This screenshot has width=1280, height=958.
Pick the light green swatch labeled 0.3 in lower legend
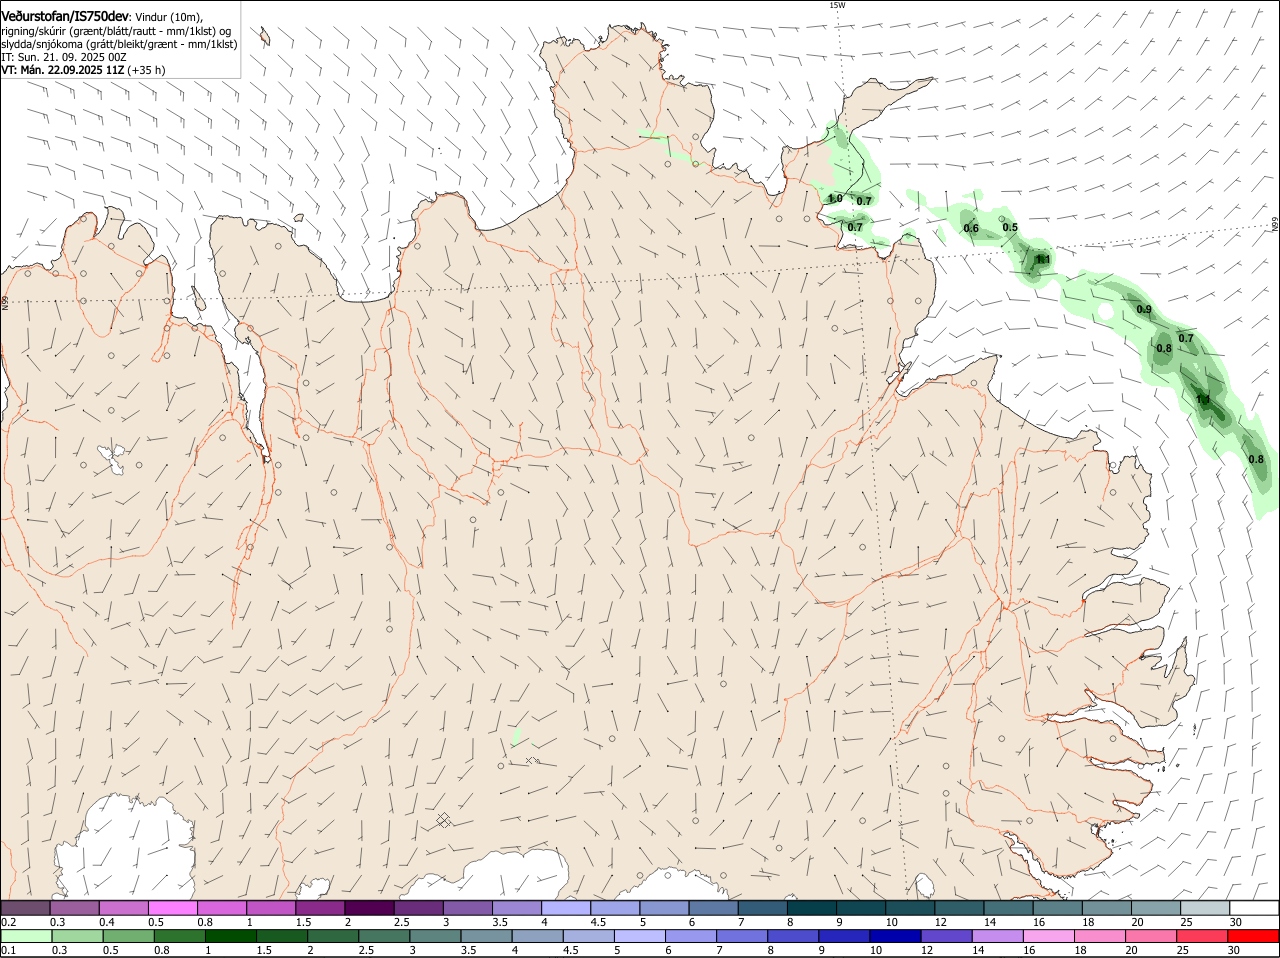pos(77,936)
